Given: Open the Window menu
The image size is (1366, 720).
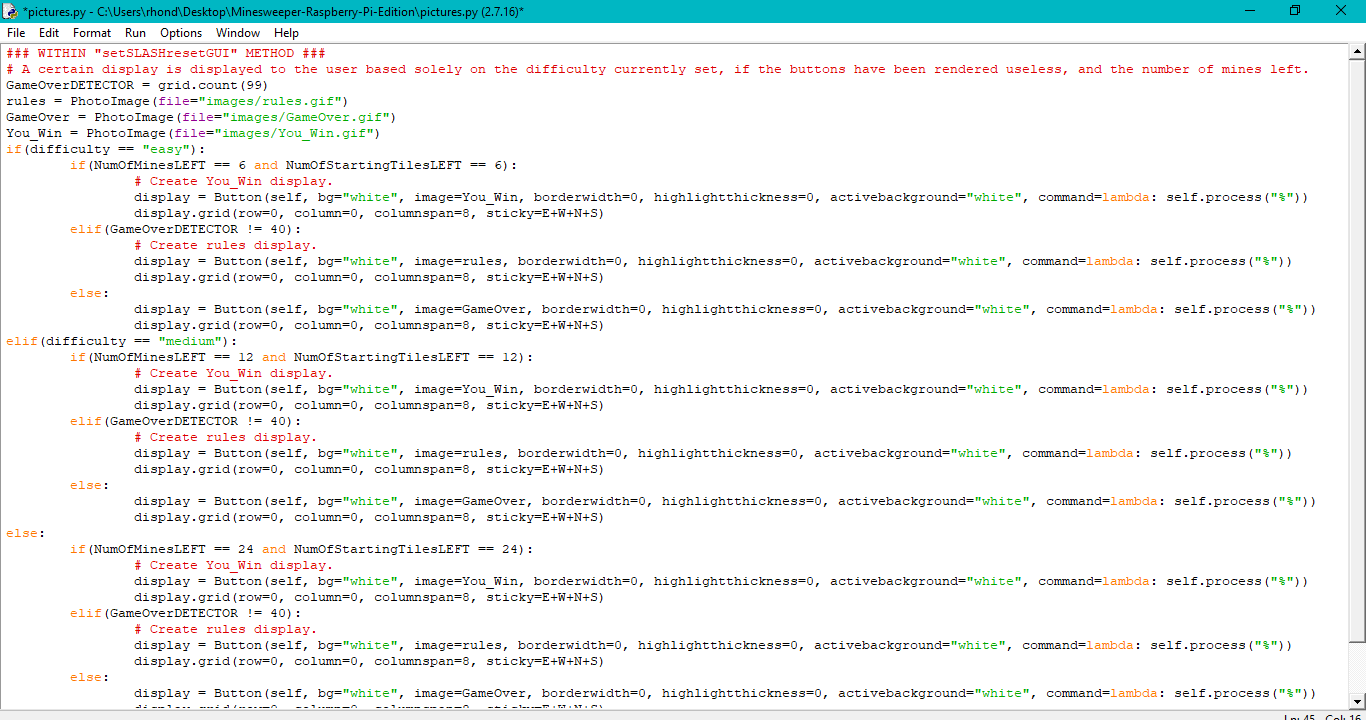Looking at the screenshot, I should pos(238,33).
